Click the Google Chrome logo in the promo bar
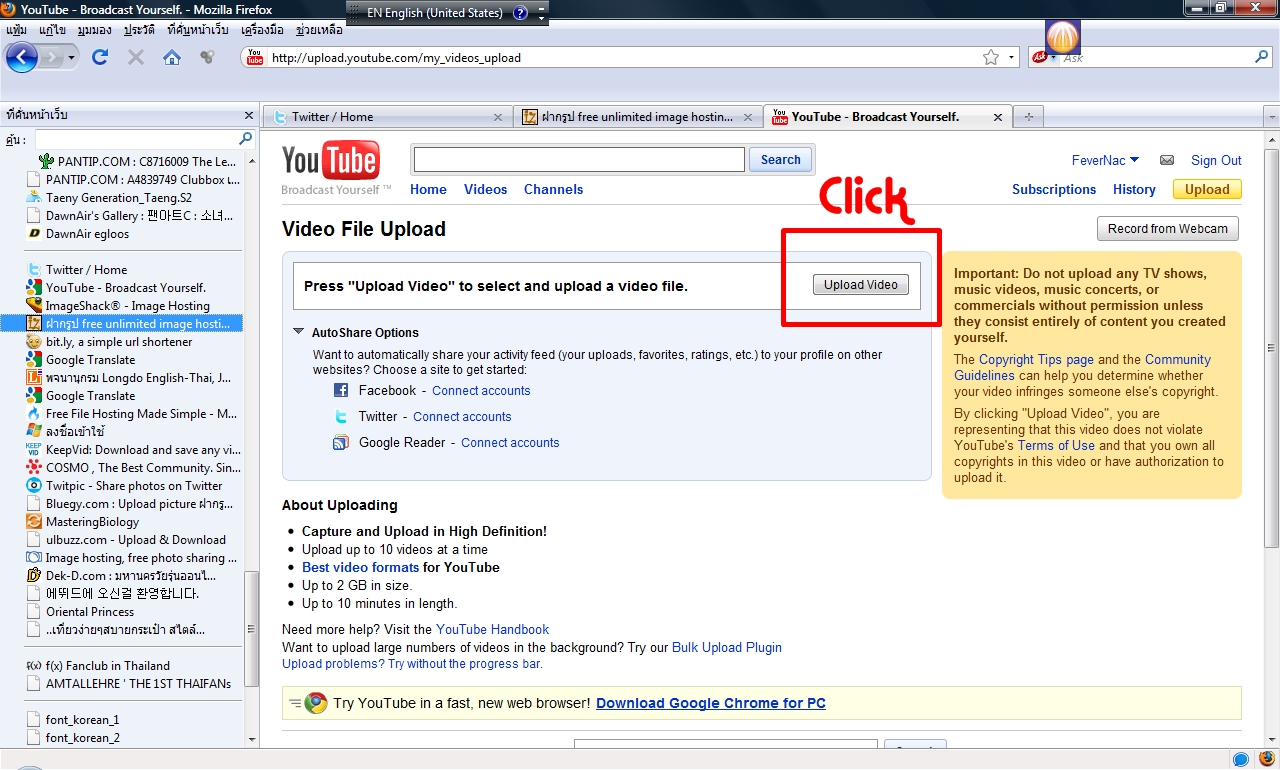Image resolution: width=1280 pixels, height=770 pixels. pyautogui.click(x=316, y=703)
